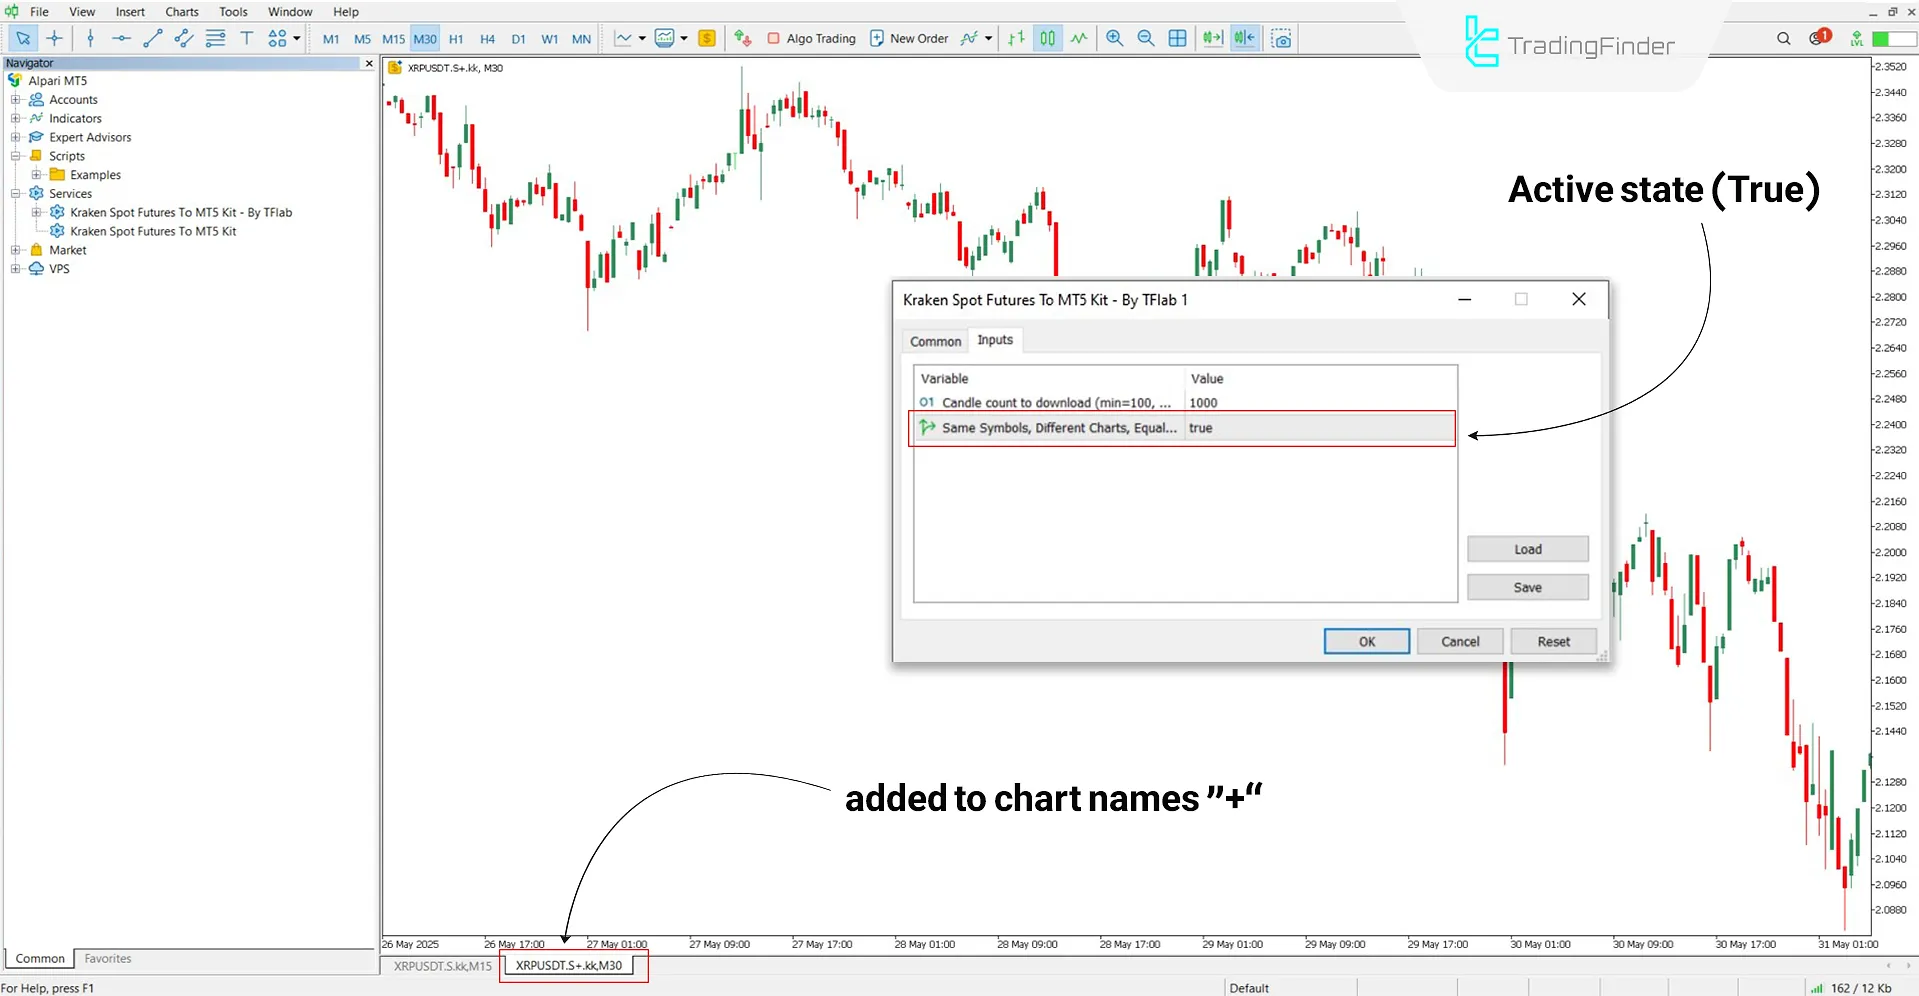Select the cursor arrow tool
The width and height of the screenshot is (1919, 996).
[x=23, y=38]
